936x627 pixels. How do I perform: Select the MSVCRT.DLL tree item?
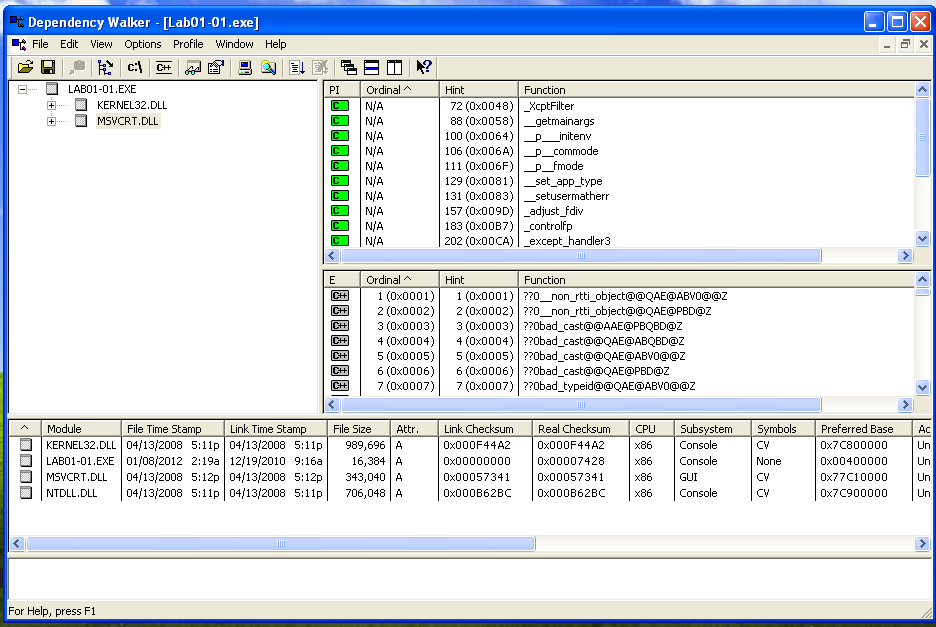128,121
